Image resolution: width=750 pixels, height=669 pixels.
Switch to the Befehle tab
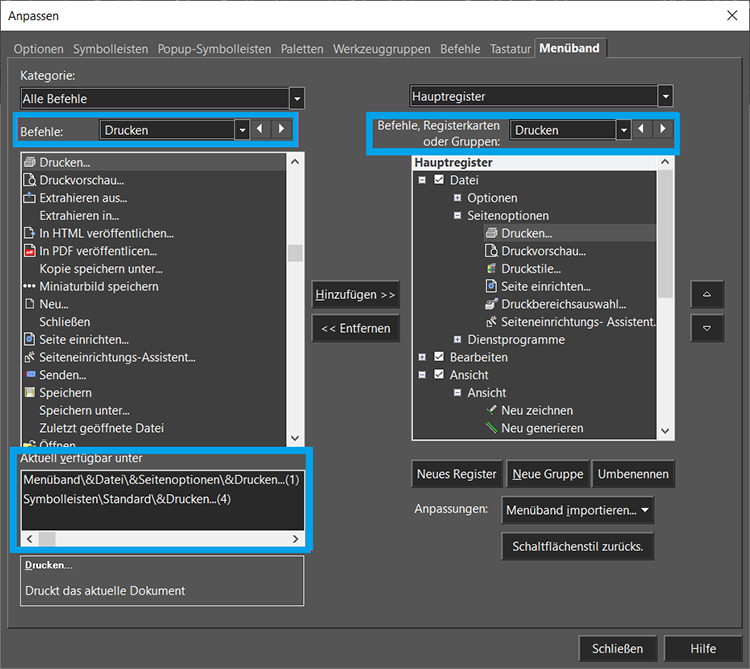[460, 49]
